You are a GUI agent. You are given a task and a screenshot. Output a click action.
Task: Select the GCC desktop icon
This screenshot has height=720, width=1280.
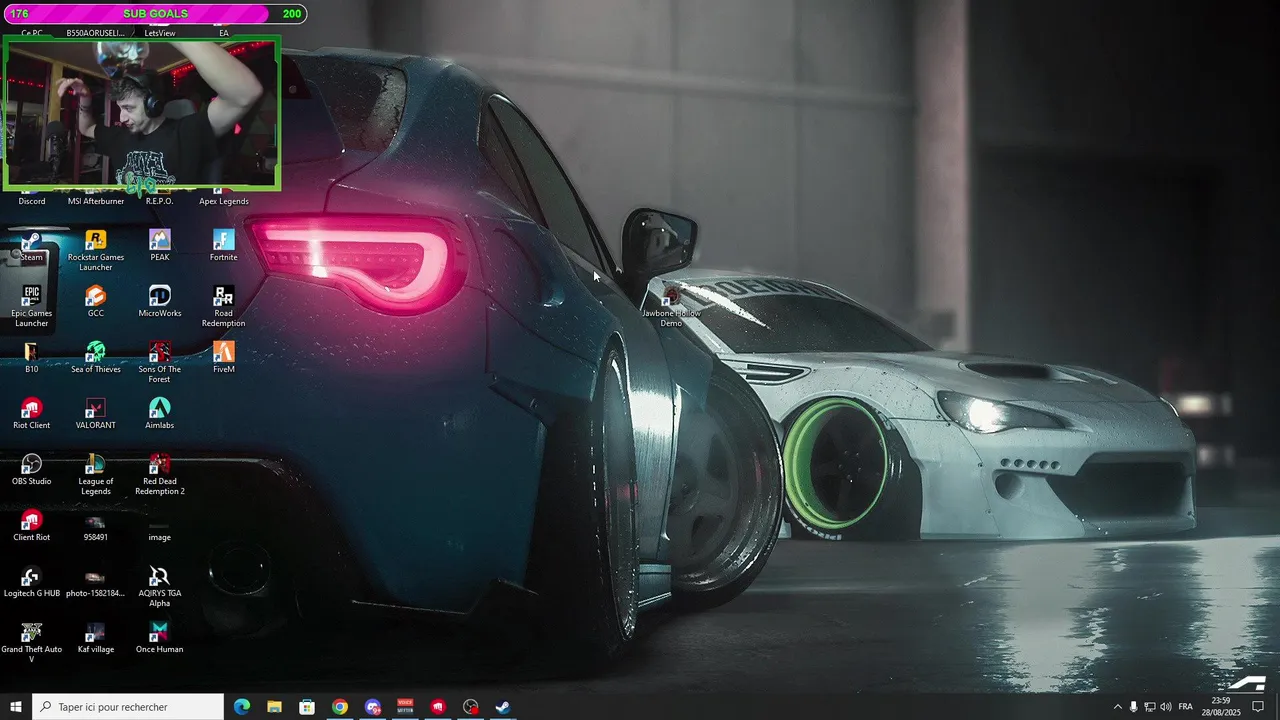[x=96, y=302]
